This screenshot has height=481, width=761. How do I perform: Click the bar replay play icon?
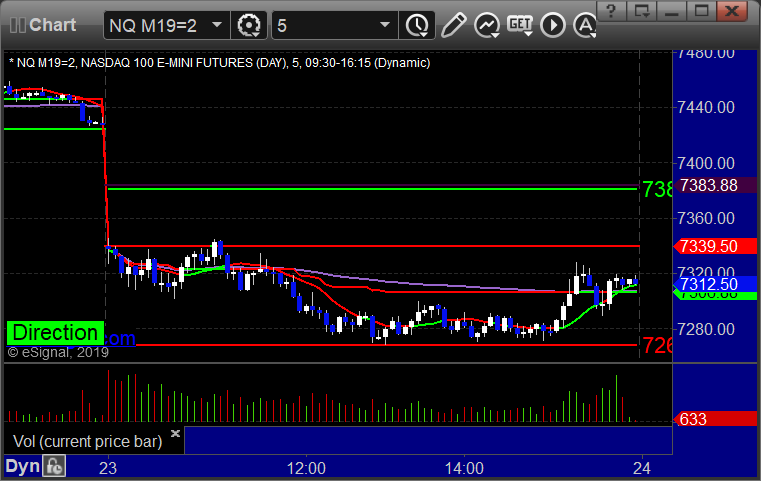coord(553,25)
